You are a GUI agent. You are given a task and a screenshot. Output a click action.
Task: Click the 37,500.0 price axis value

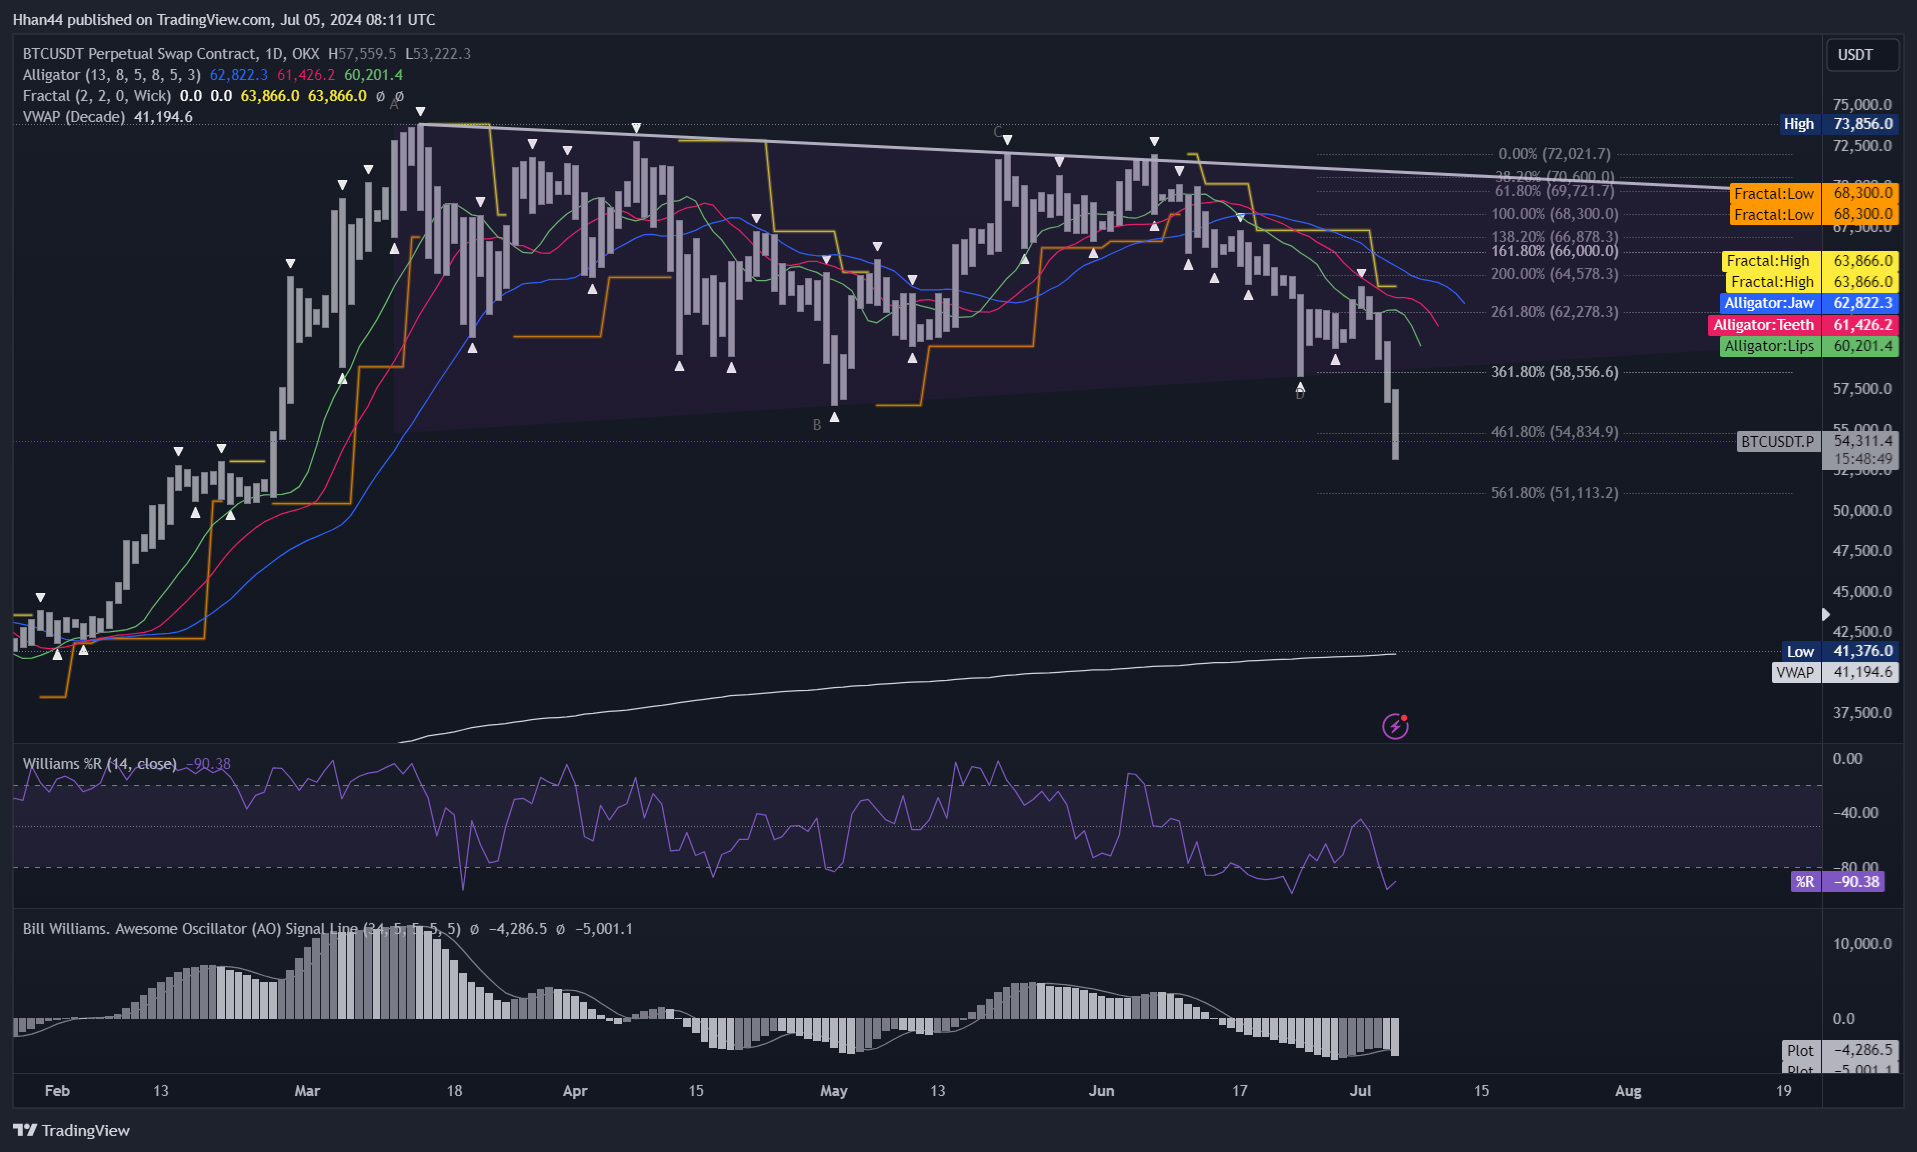tap(1862, 713)
